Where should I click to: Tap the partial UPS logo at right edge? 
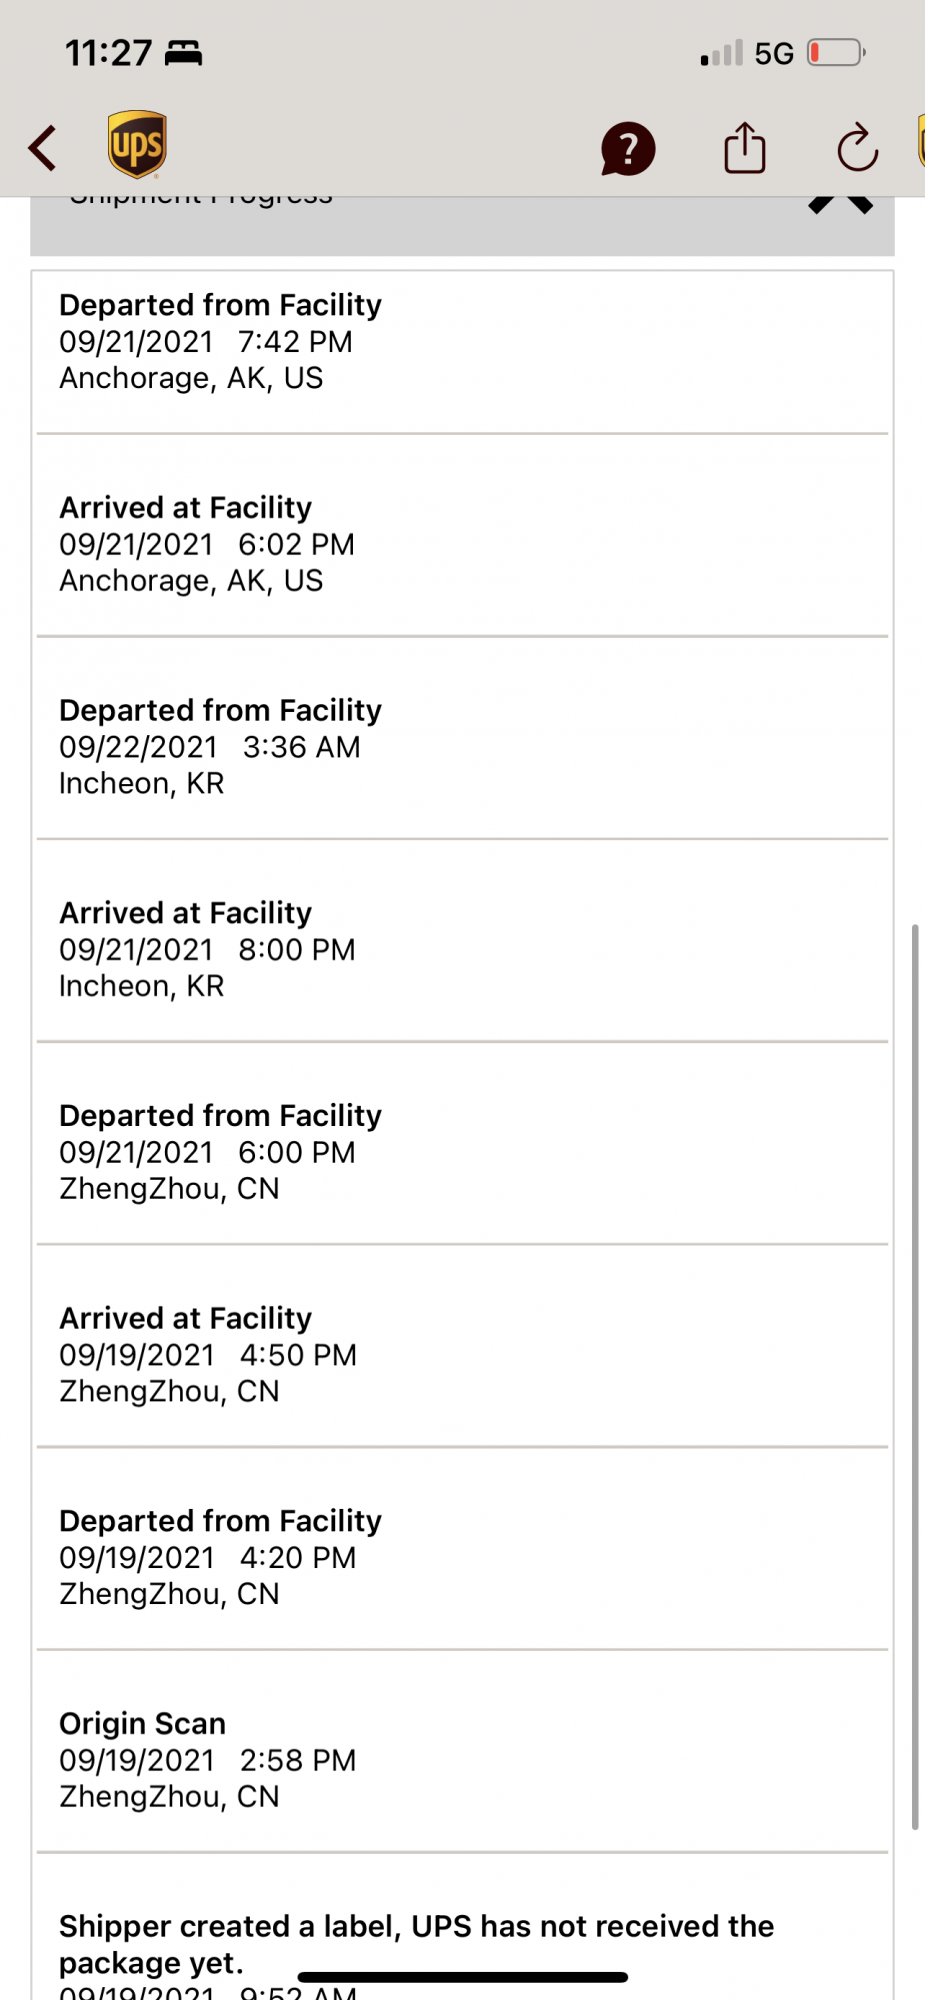coord(920,142)
